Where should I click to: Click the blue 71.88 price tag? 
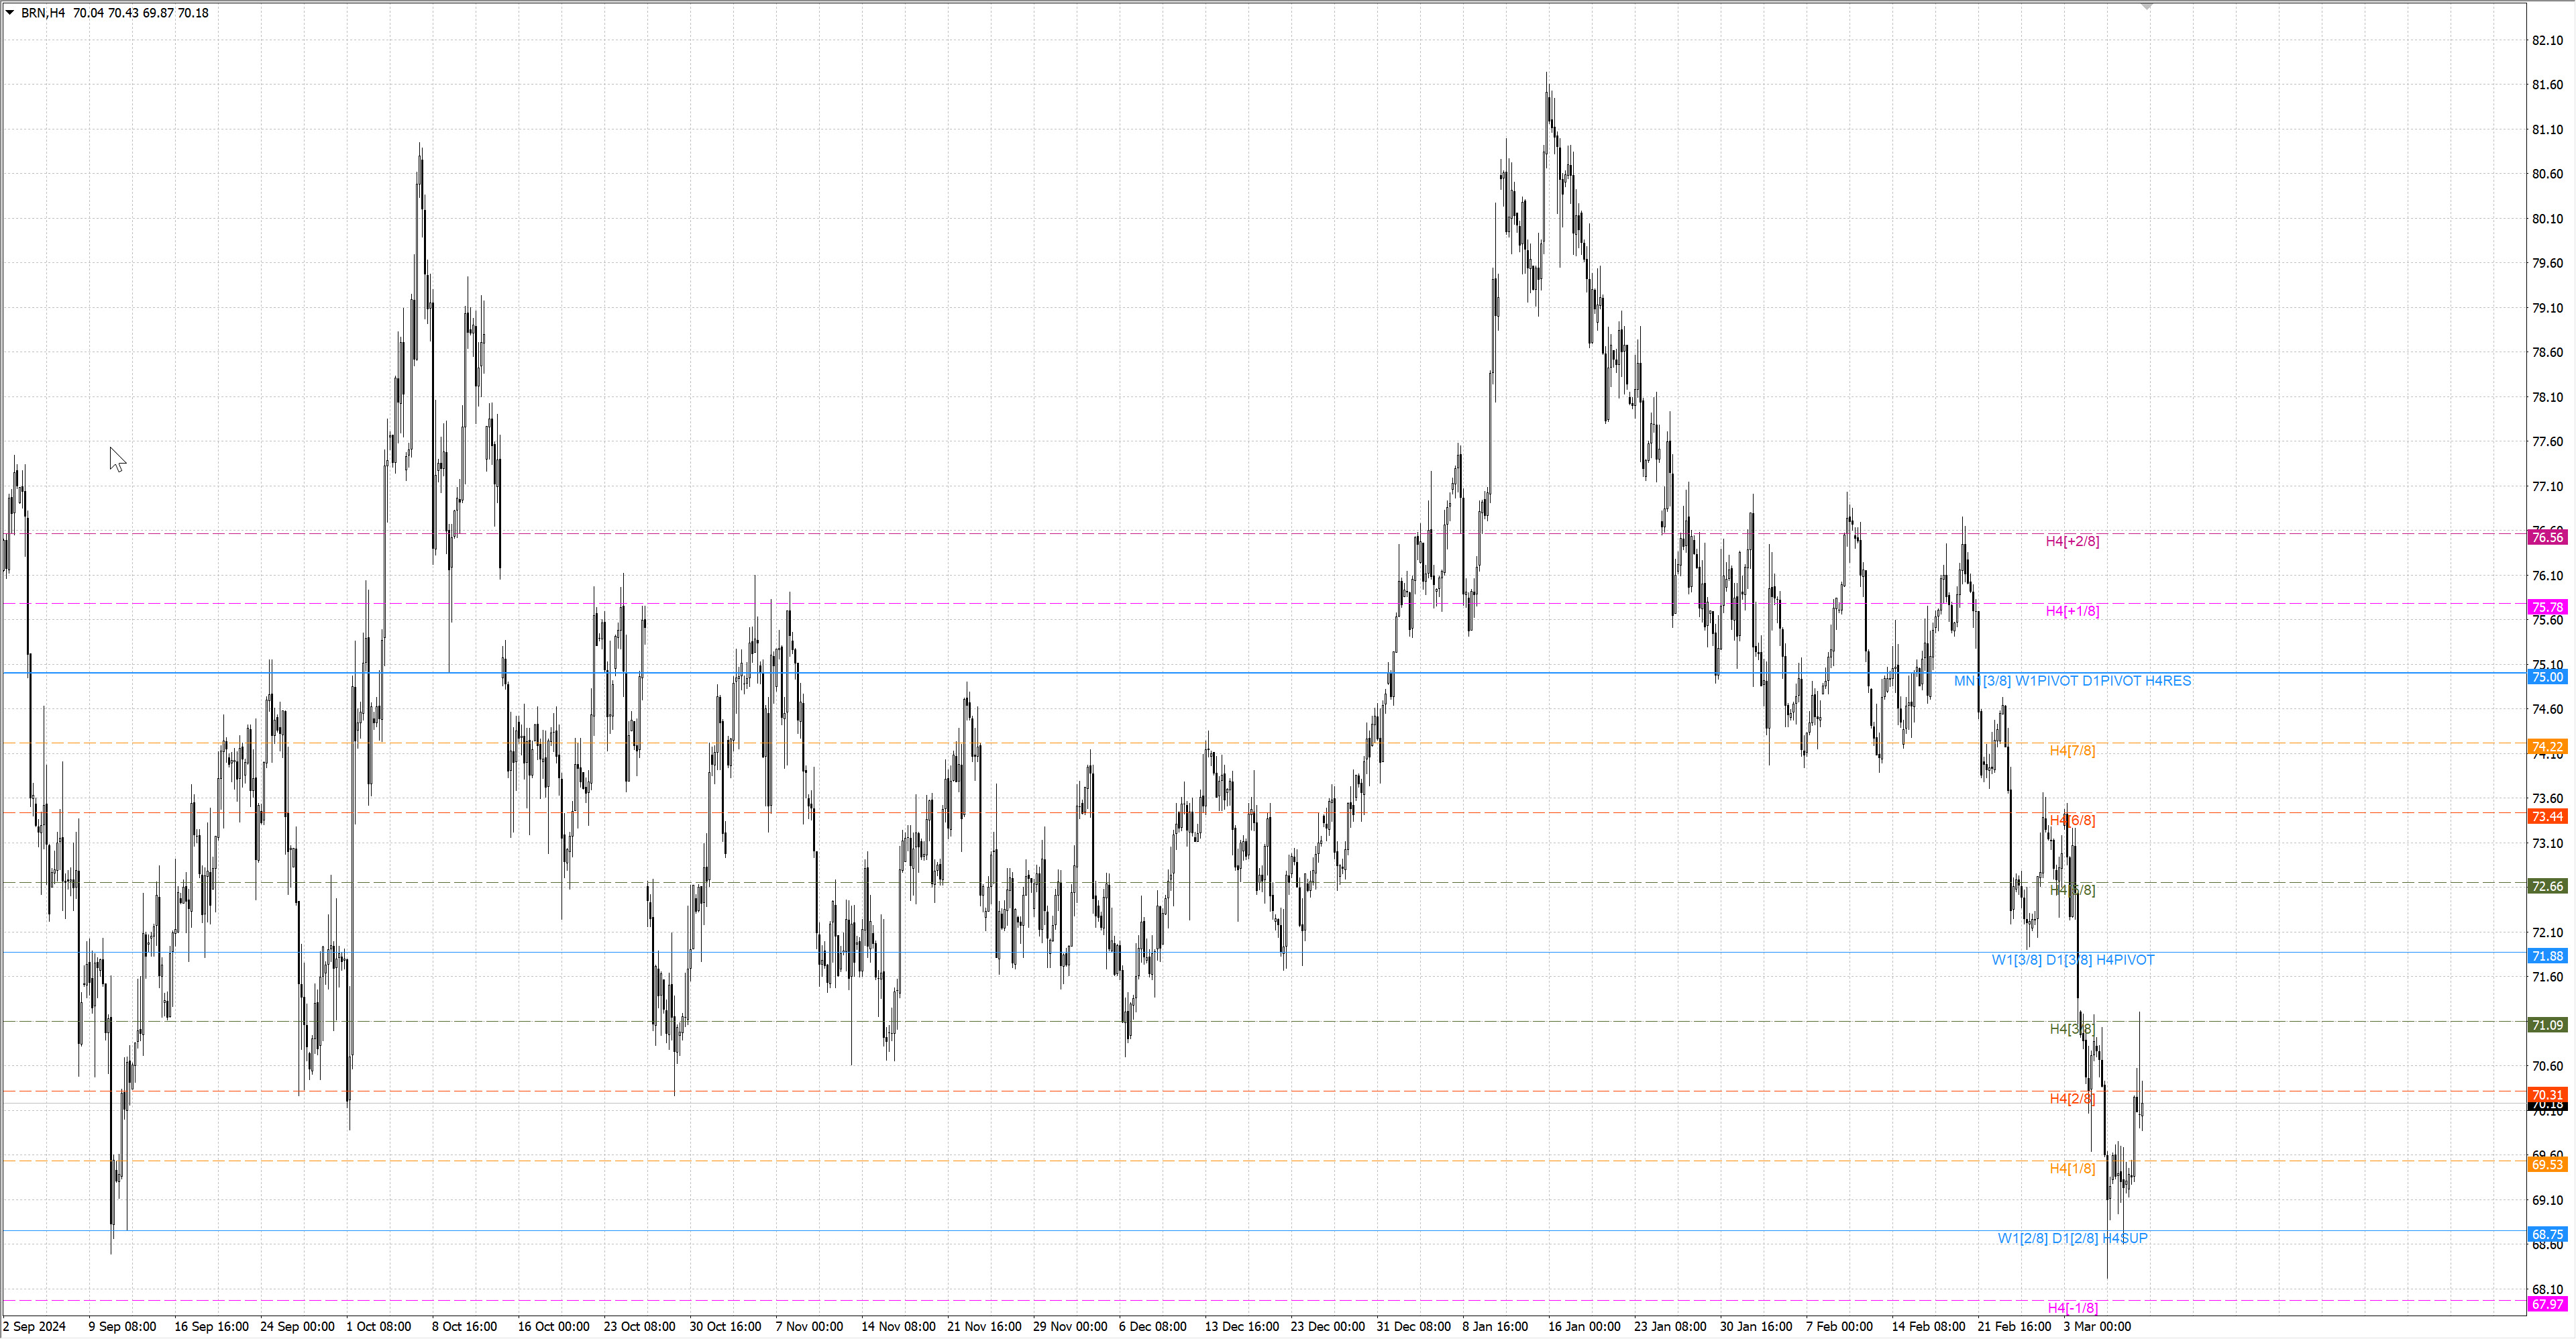click(x=2547, y=956)
